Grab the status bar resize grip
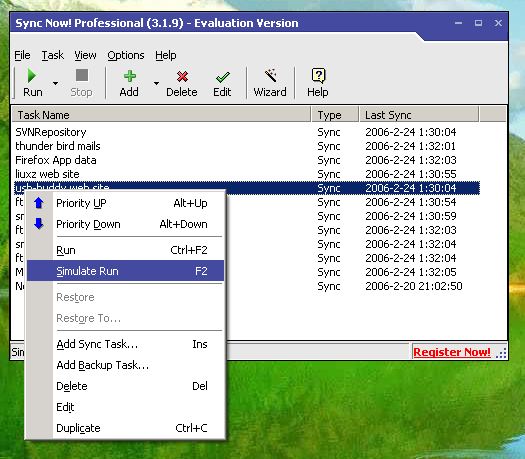Image resolution: width=525 pixels, height=459 pixels. pyautogui.click(x=501, y=353)
